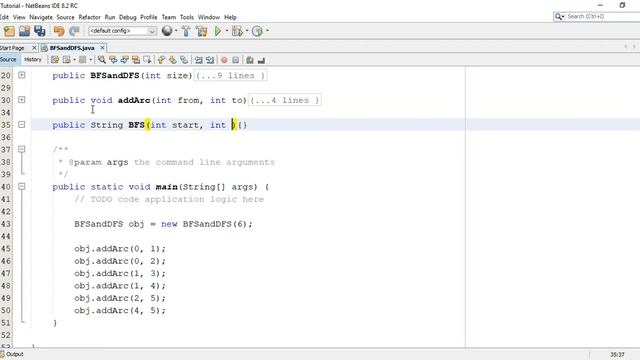The height and width of the screenshot is (360, 640).
Task: Open the Debug project dropdown arrow
Action: point(247,31)
